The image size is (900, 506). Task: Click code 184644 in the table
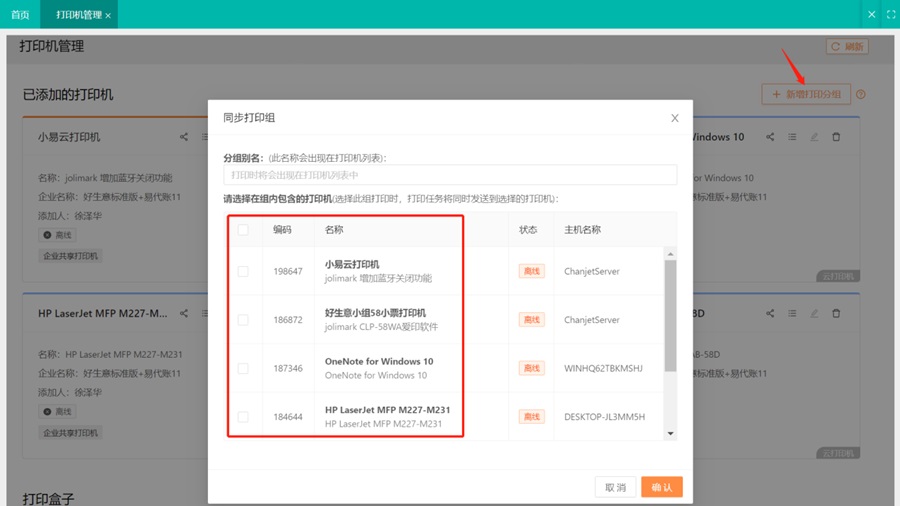pyautogui.click(x=288, y=417)
